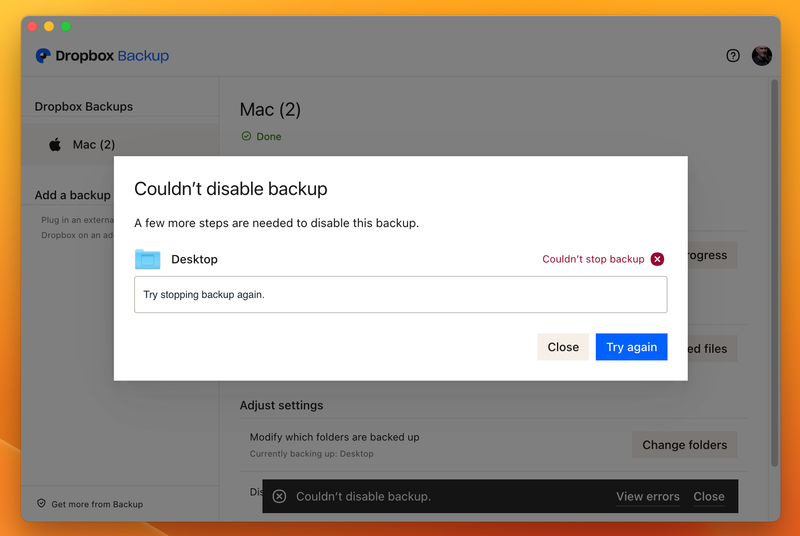Click the error circle icon in toast
This screenshot has width=800, height=536.
pyautogui.click(x=279, y=497)
